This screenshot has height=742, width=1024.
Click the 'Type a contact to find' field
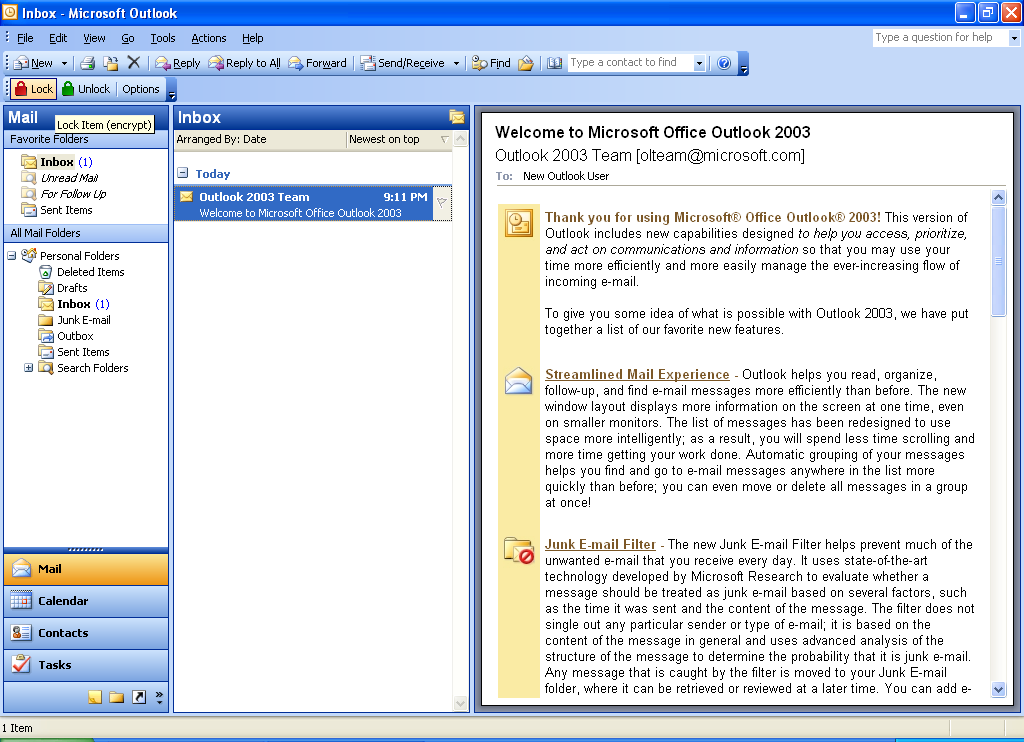(630, 63)
